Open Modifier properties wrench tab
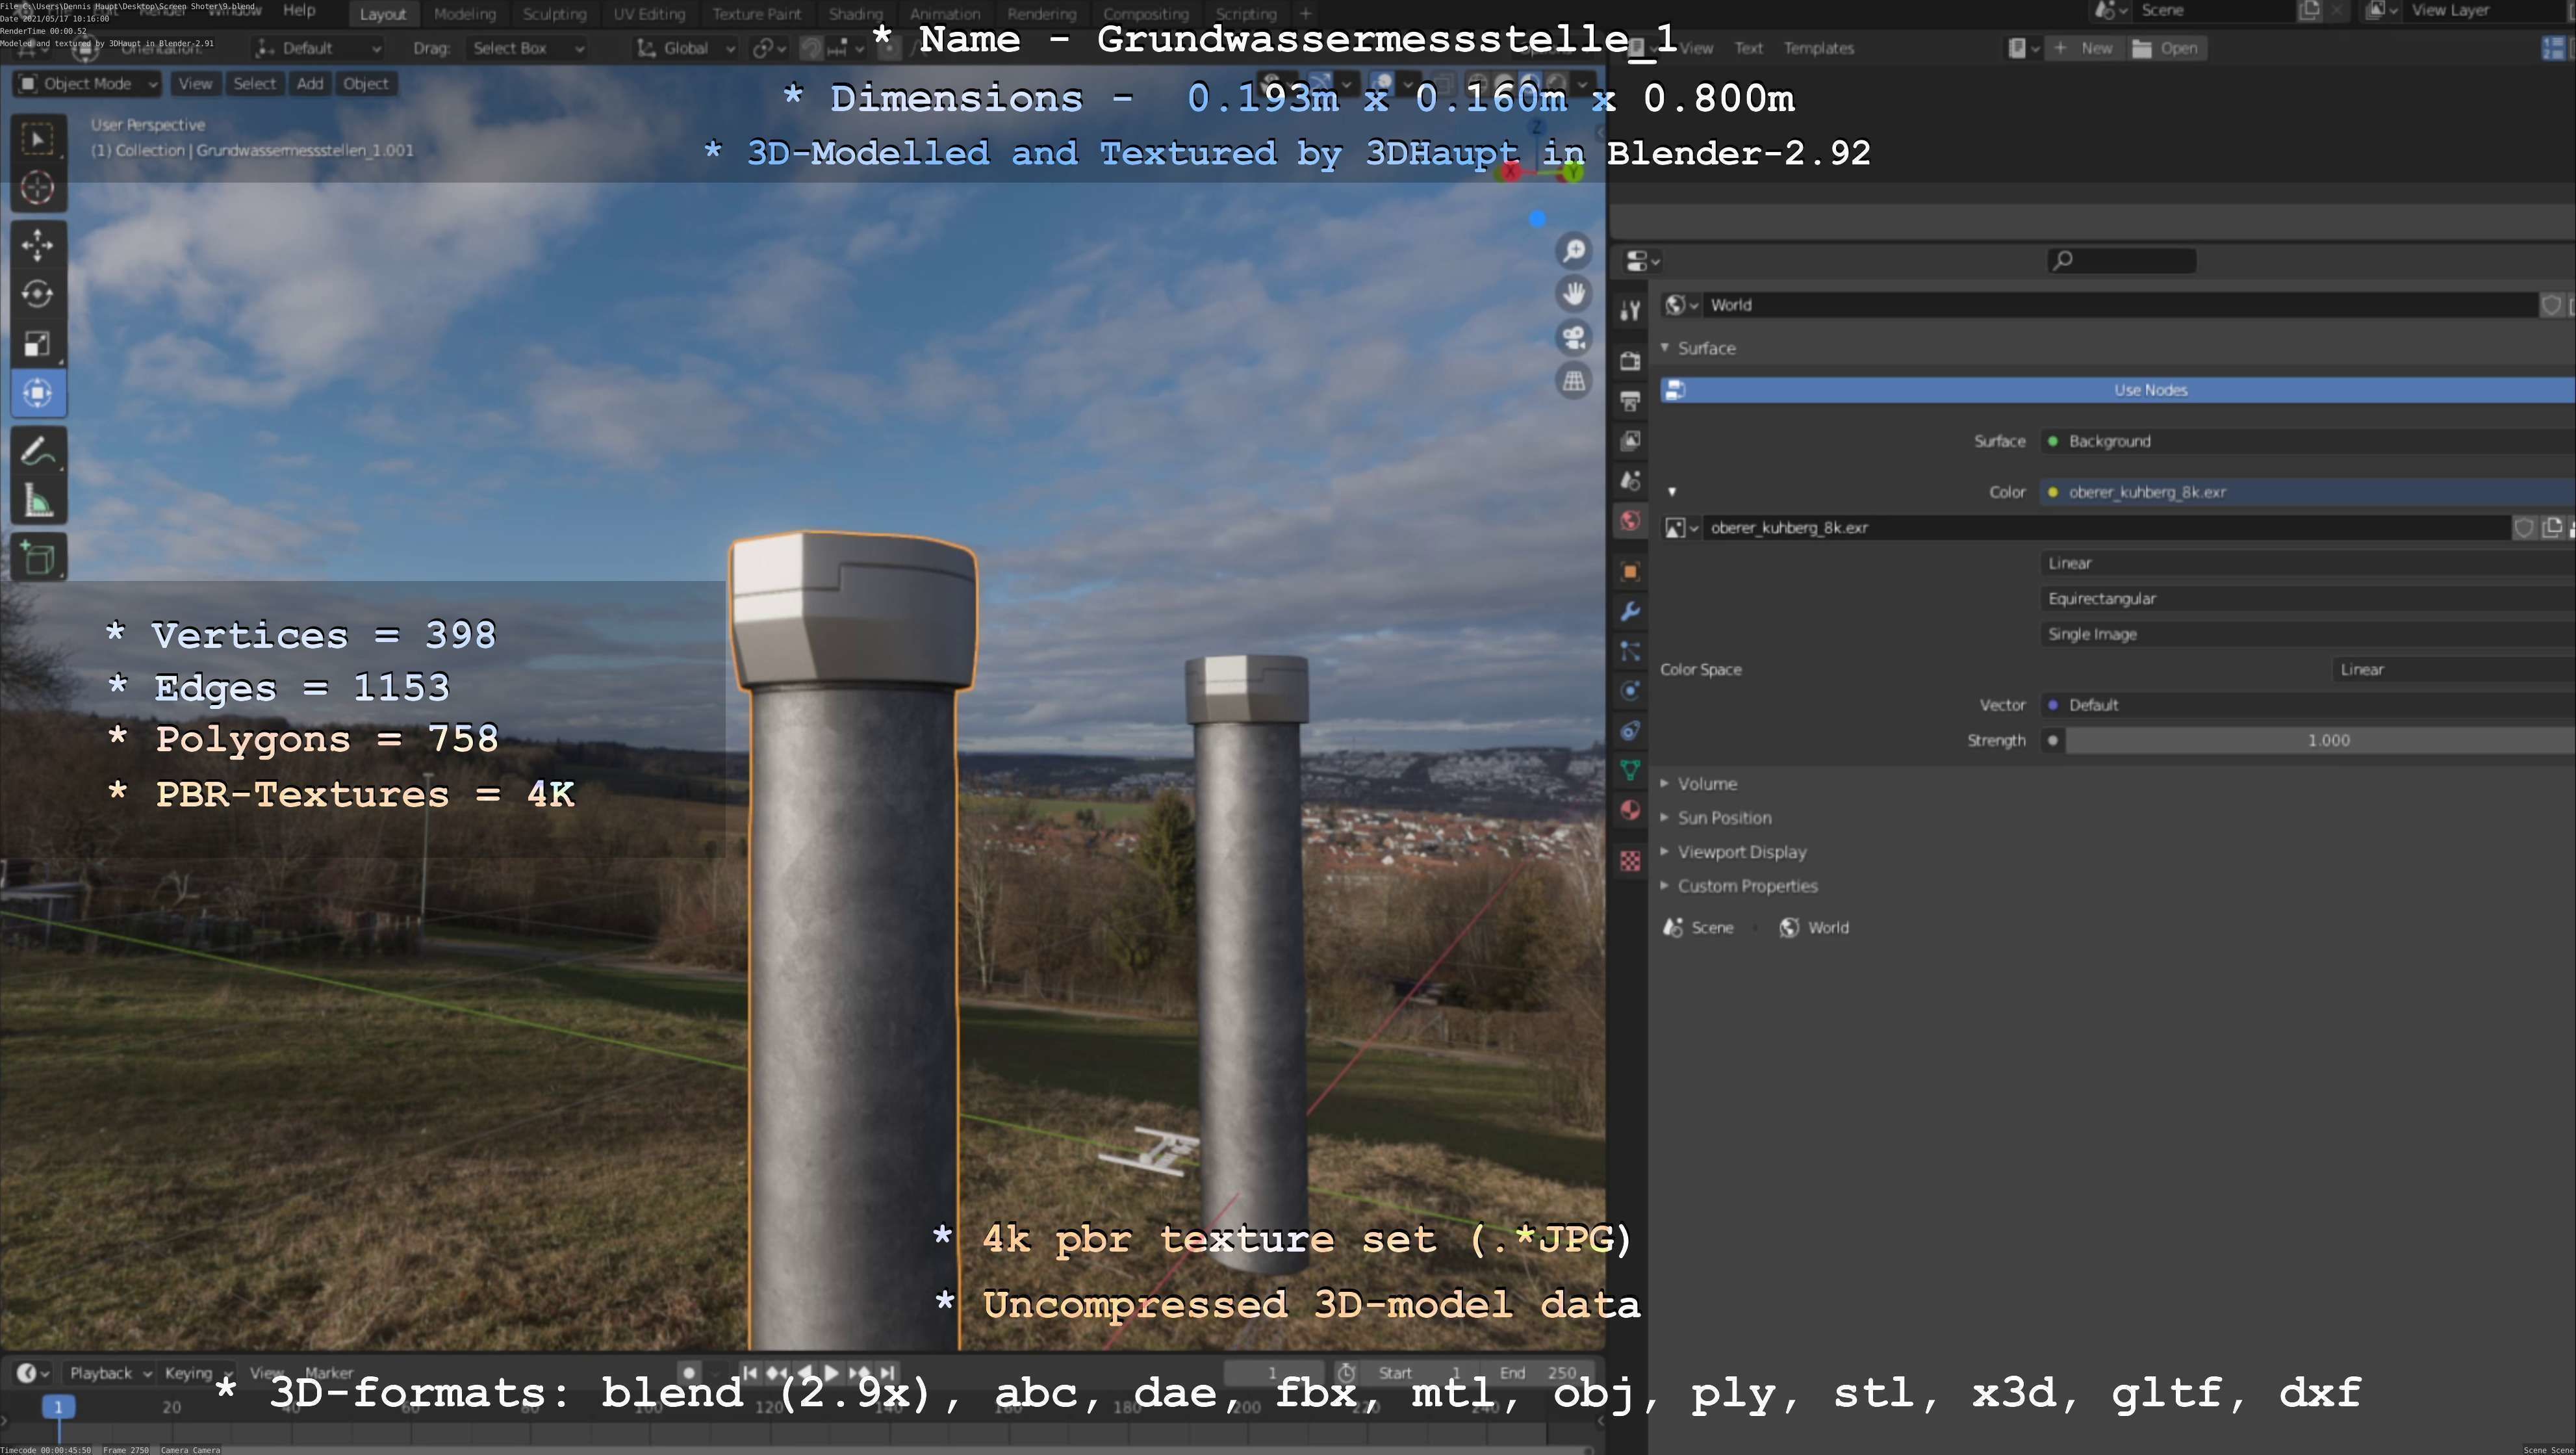This screenshot has height=1455, width=2576. click(1630, 612)
